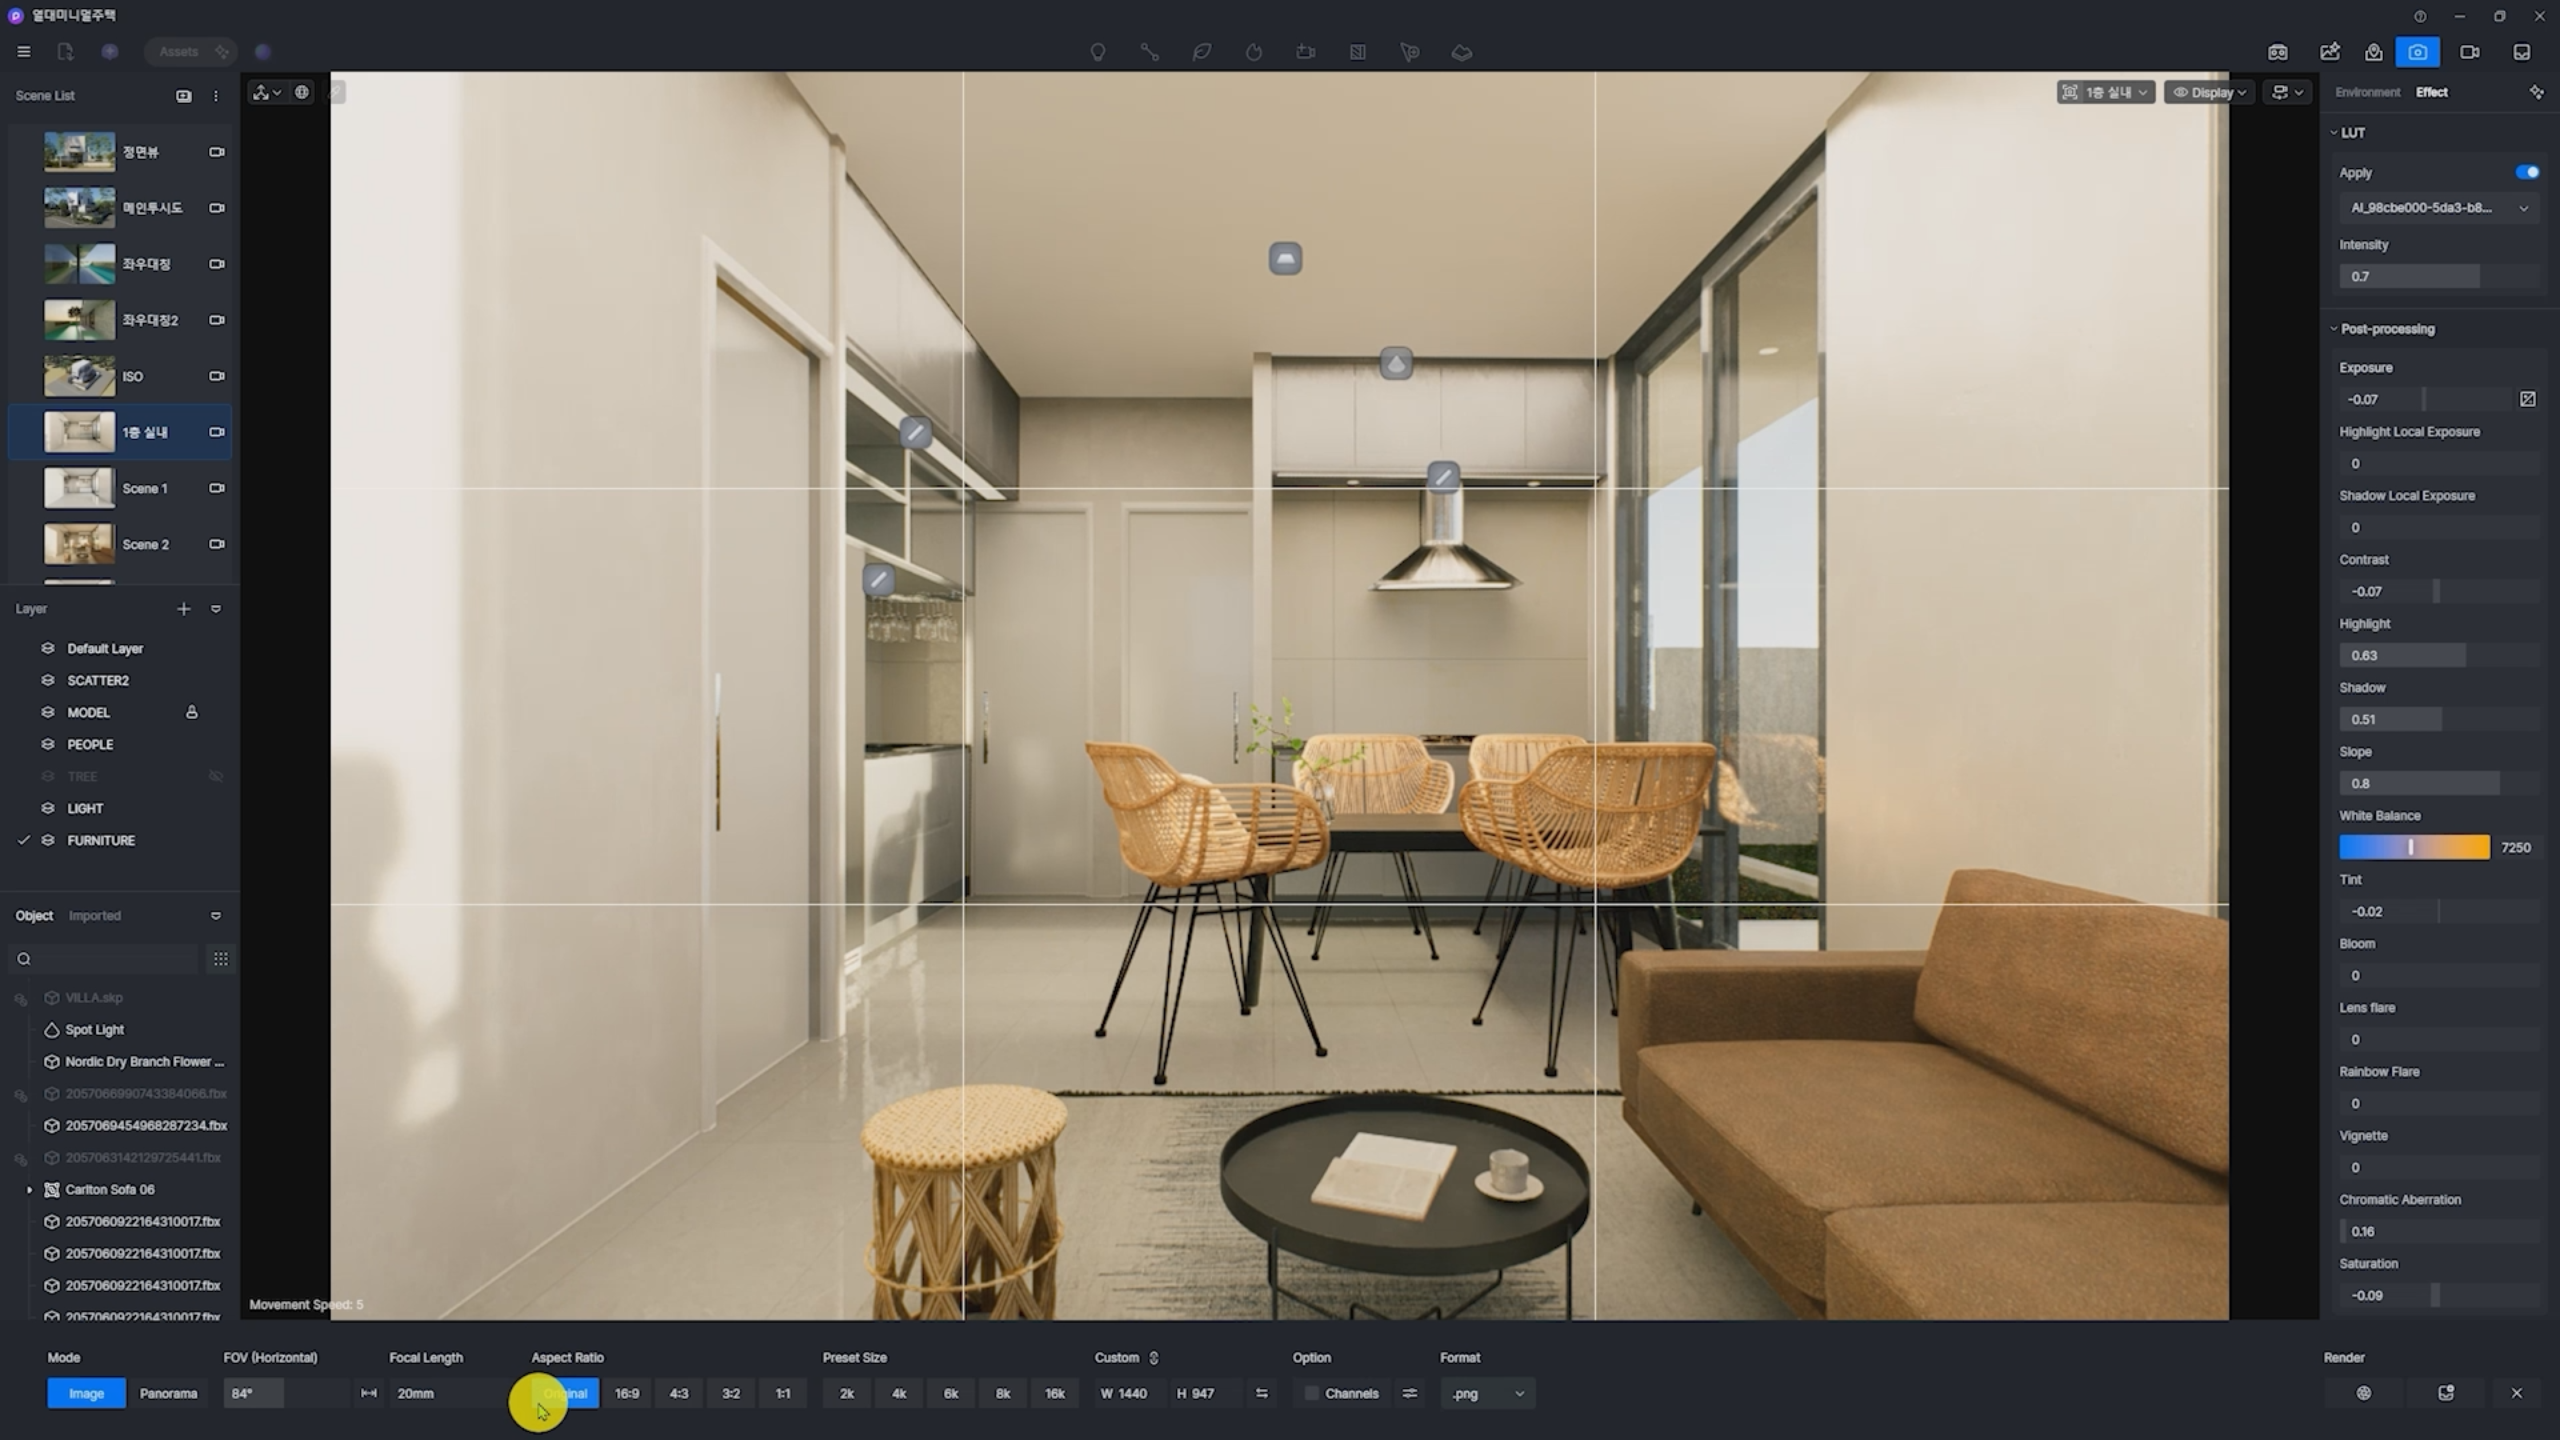The width and height of the screenshot is (2560, 1440).
Task: Switch to video render mode icon
Action: pyautogui.click(x=2470, y=52)
